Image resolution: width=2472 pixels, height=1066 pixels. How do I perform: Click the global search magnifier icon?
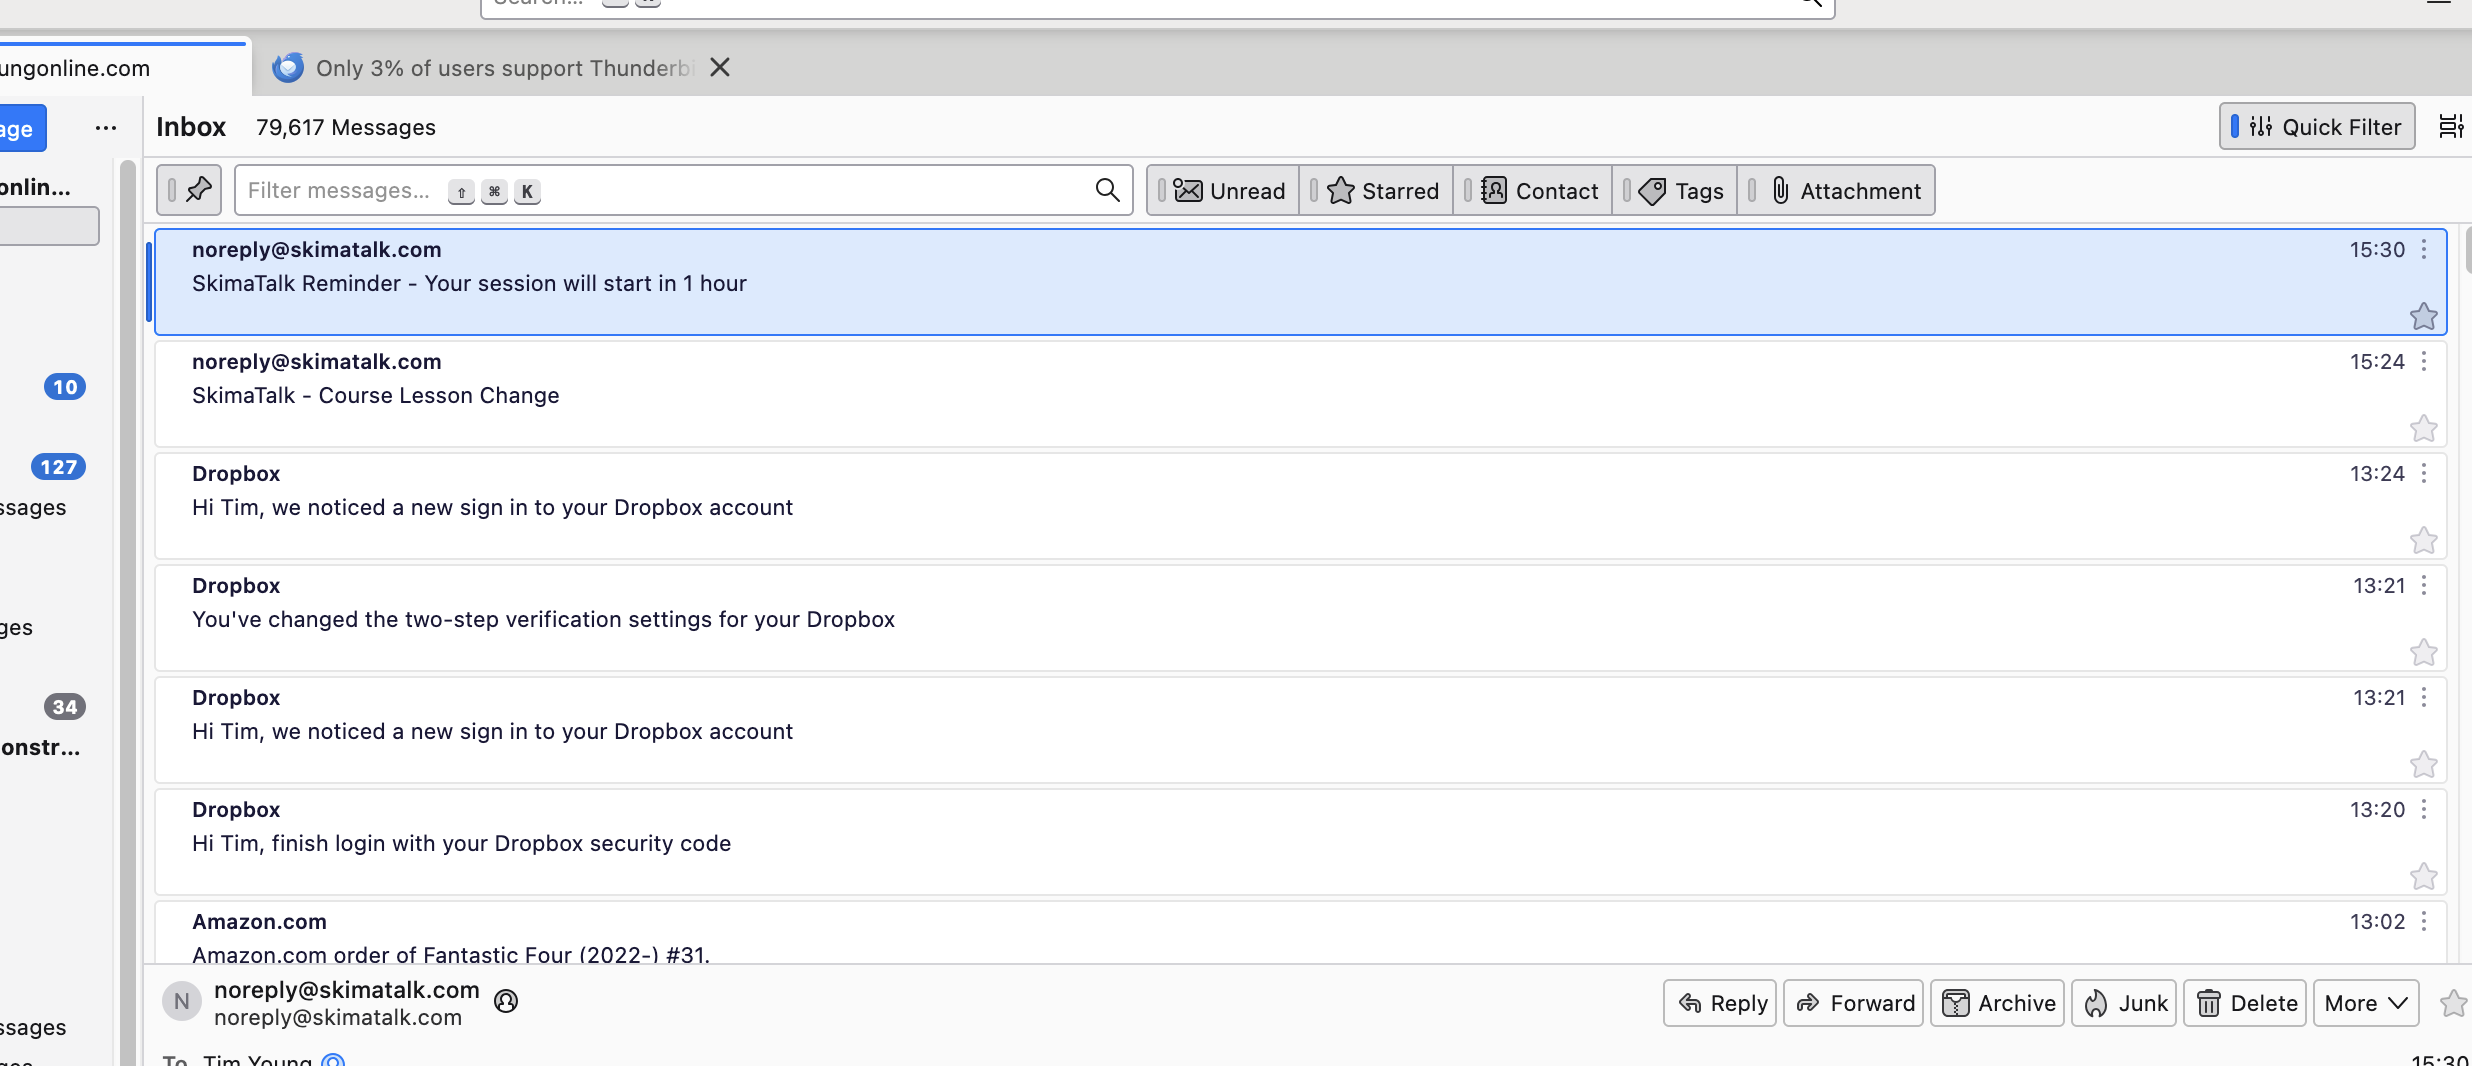coord(1811,3)
